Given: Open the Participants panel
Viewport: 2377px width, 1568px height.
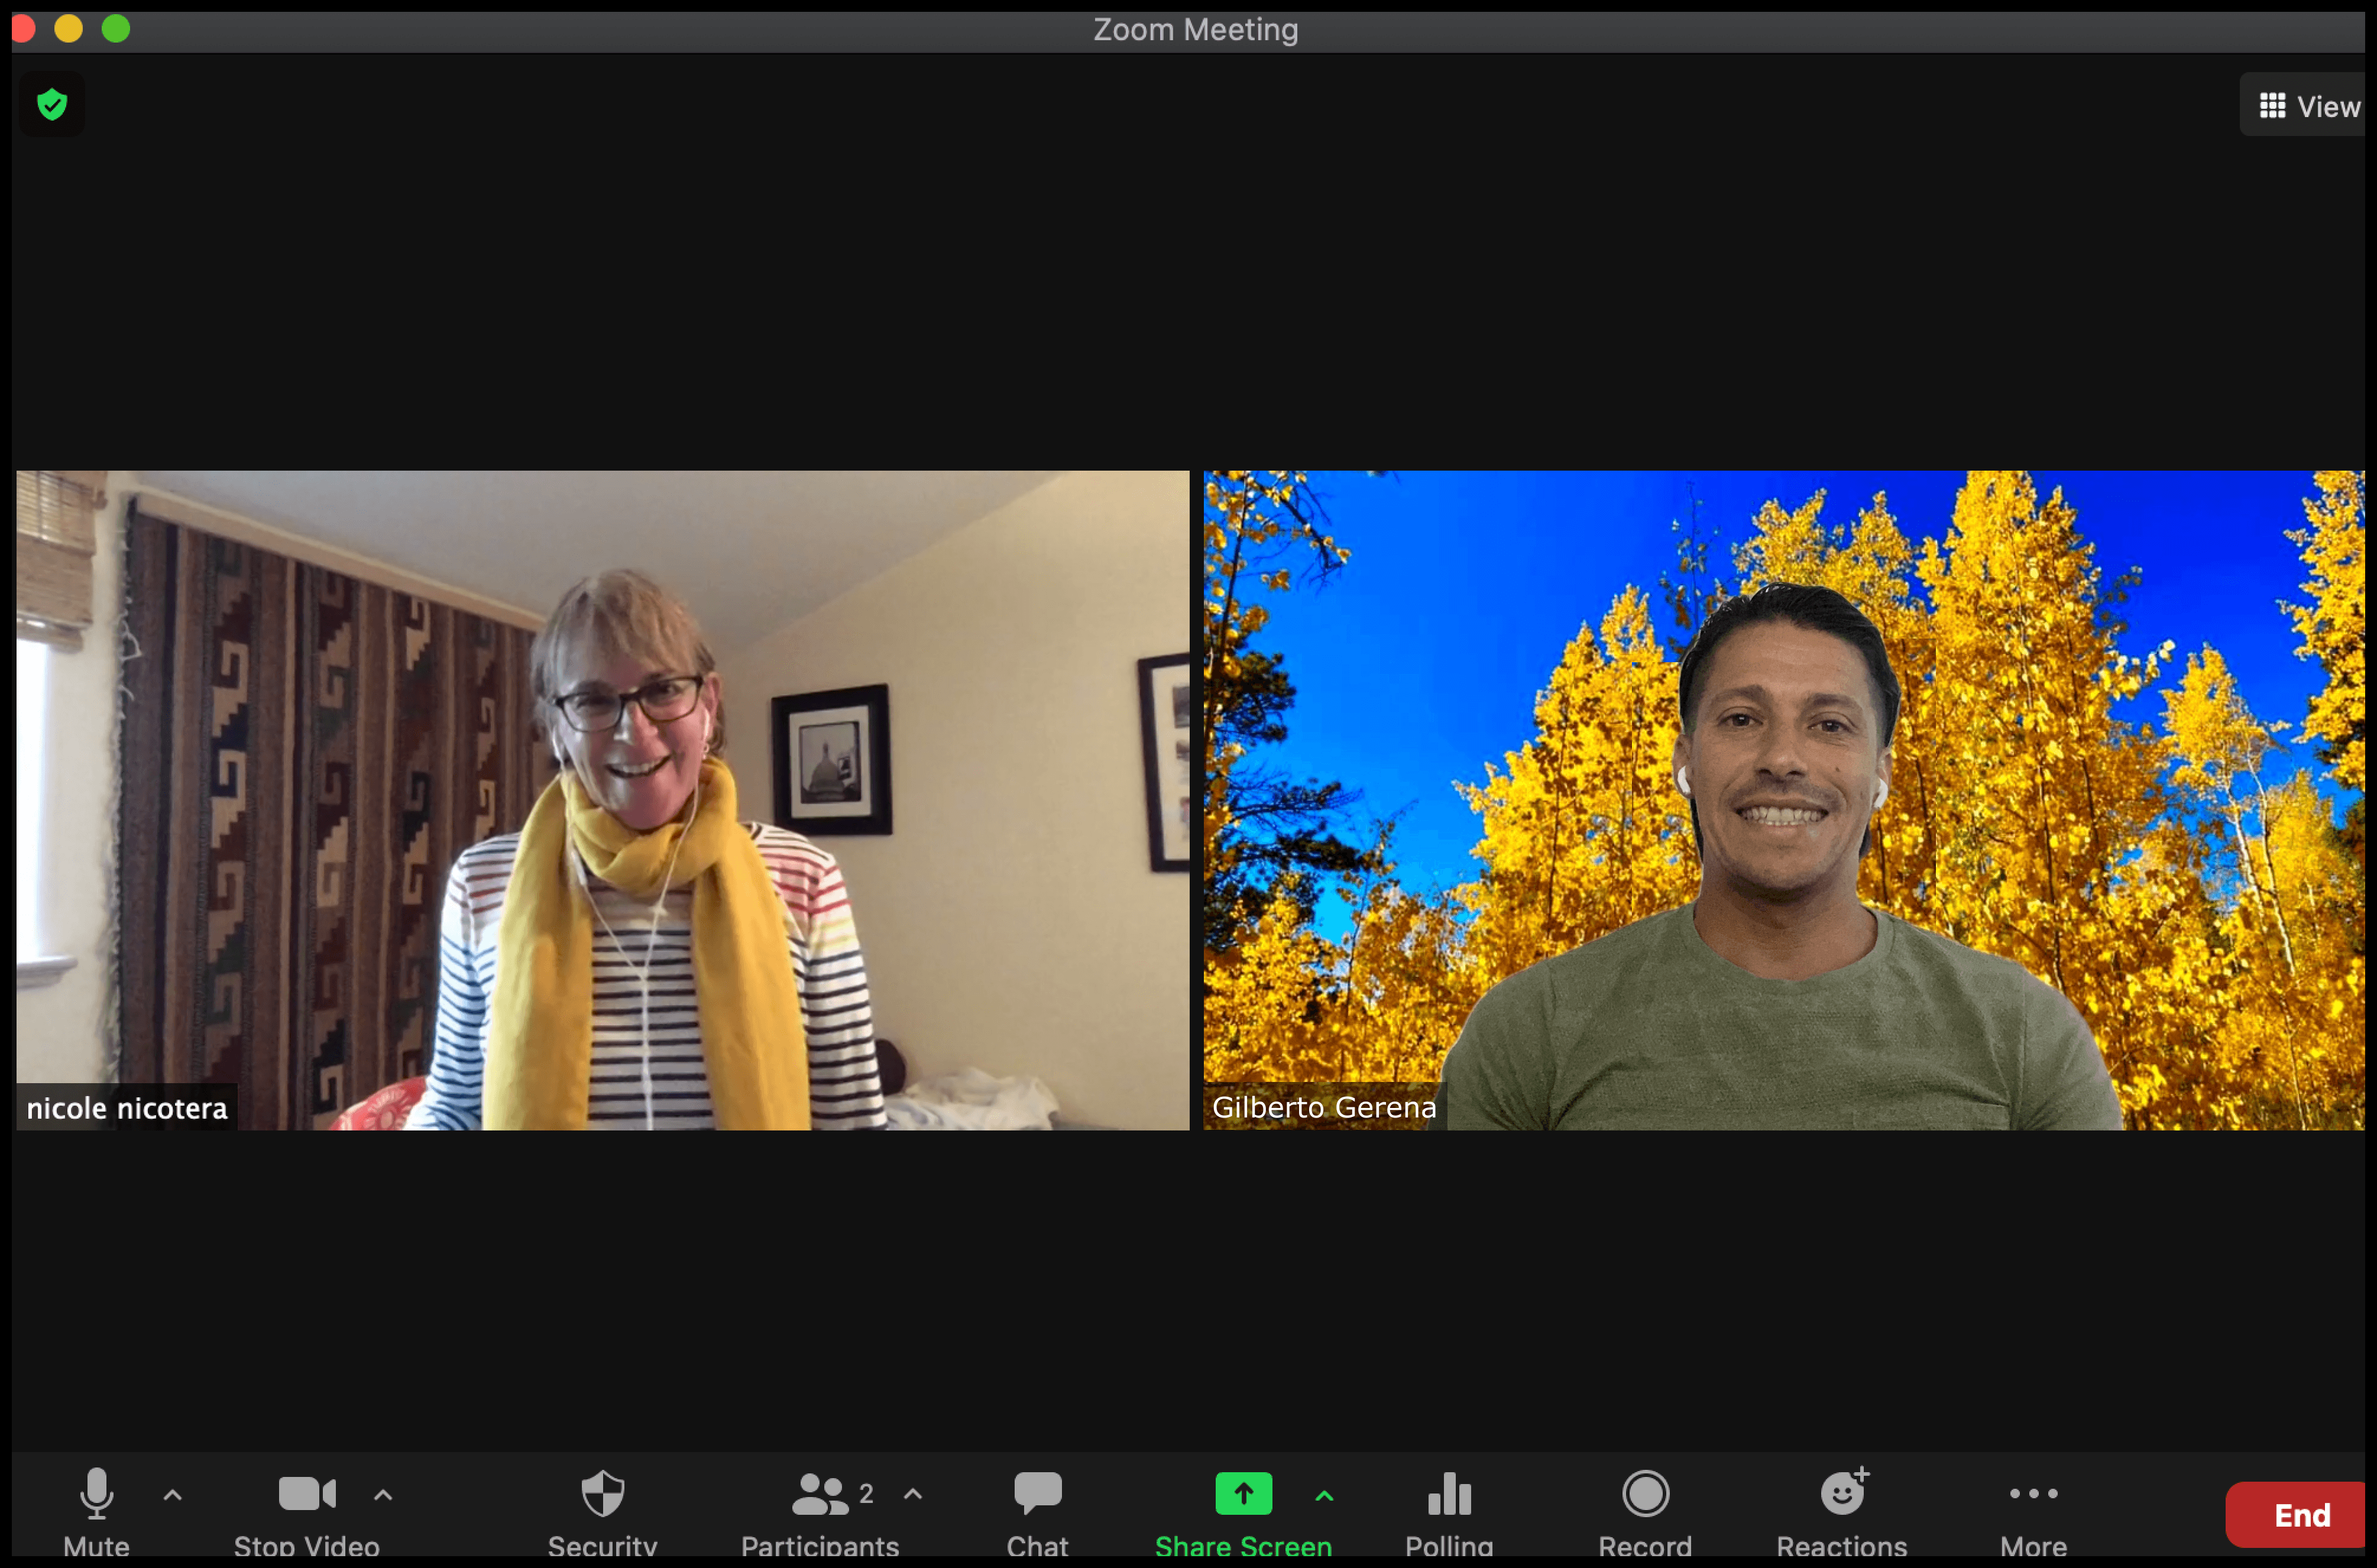Looking at the screenshot, I should [820, 1494].
